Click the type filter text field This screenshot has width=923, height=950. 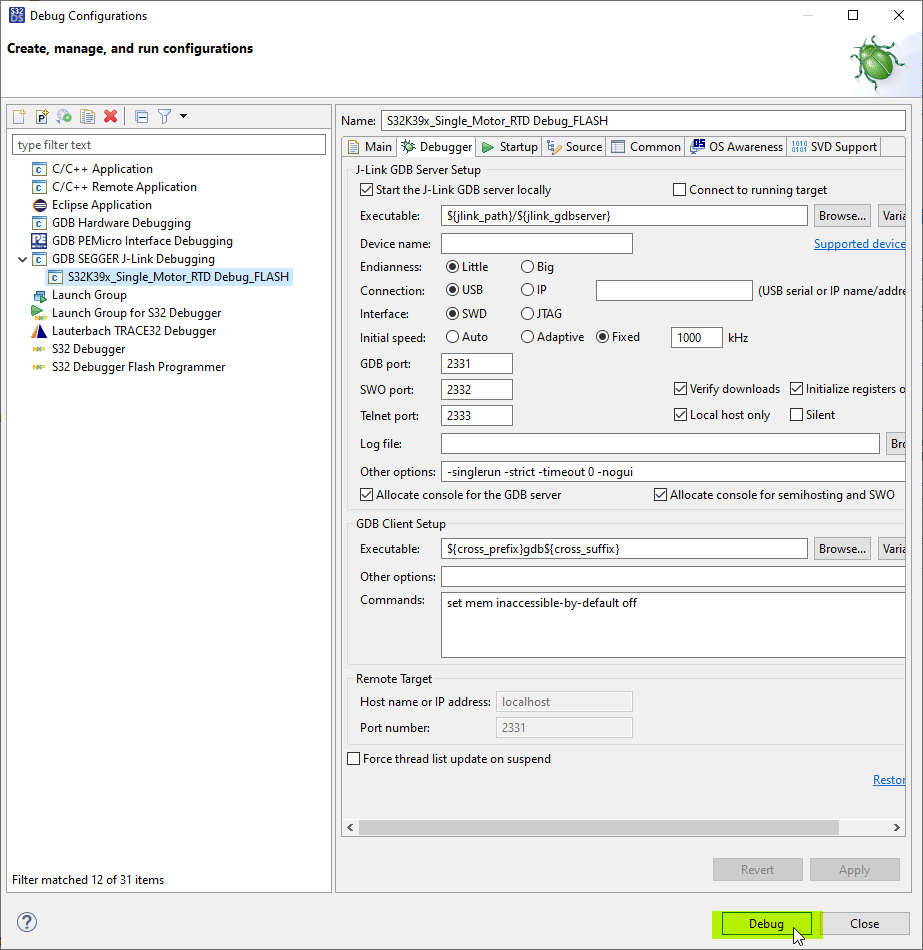(168, 145)
